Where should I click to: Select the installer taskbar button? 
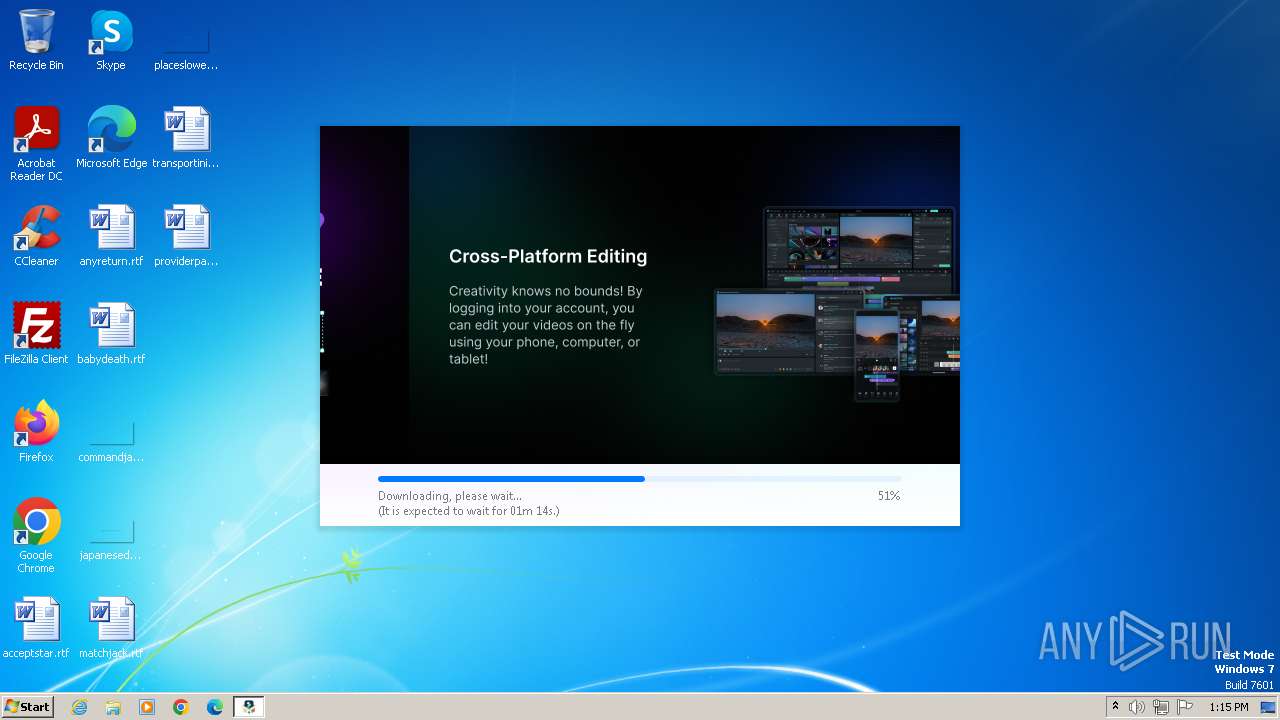click(x=249, y=707)
